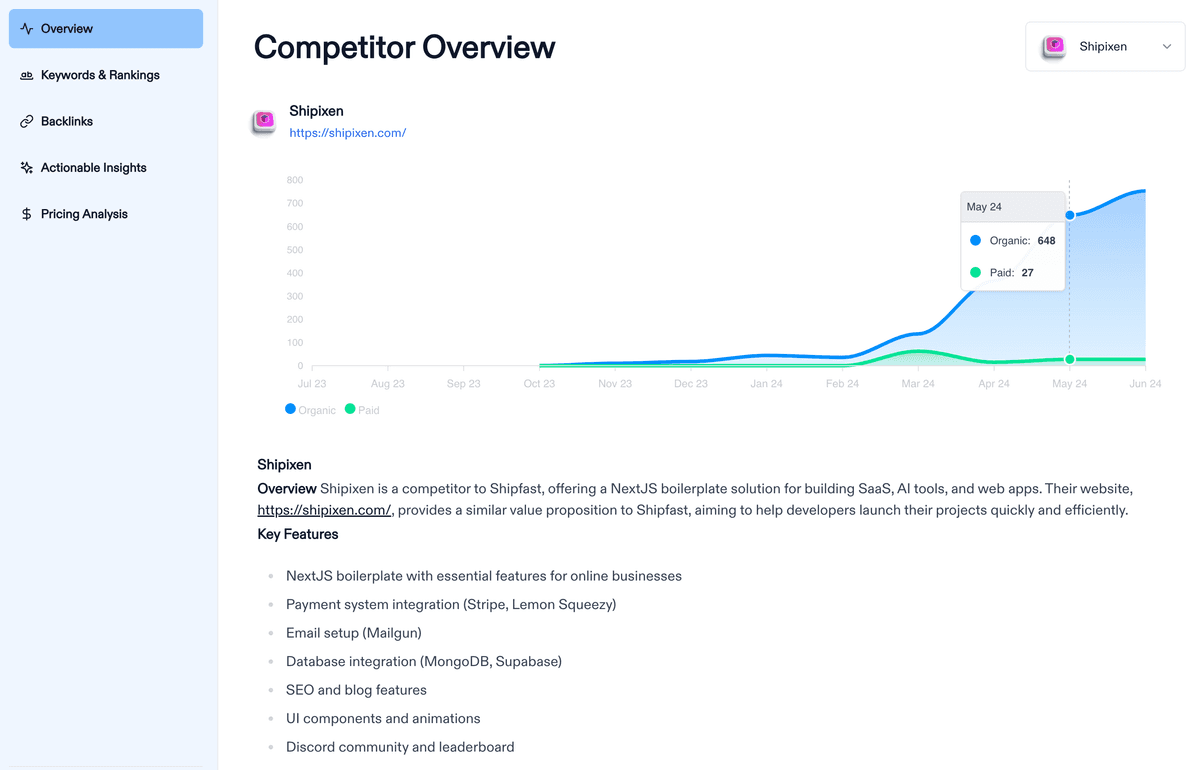Select the Keywords & Rankings icon
Viewport: 1200px width, 770px height.
tap(26, 75)
